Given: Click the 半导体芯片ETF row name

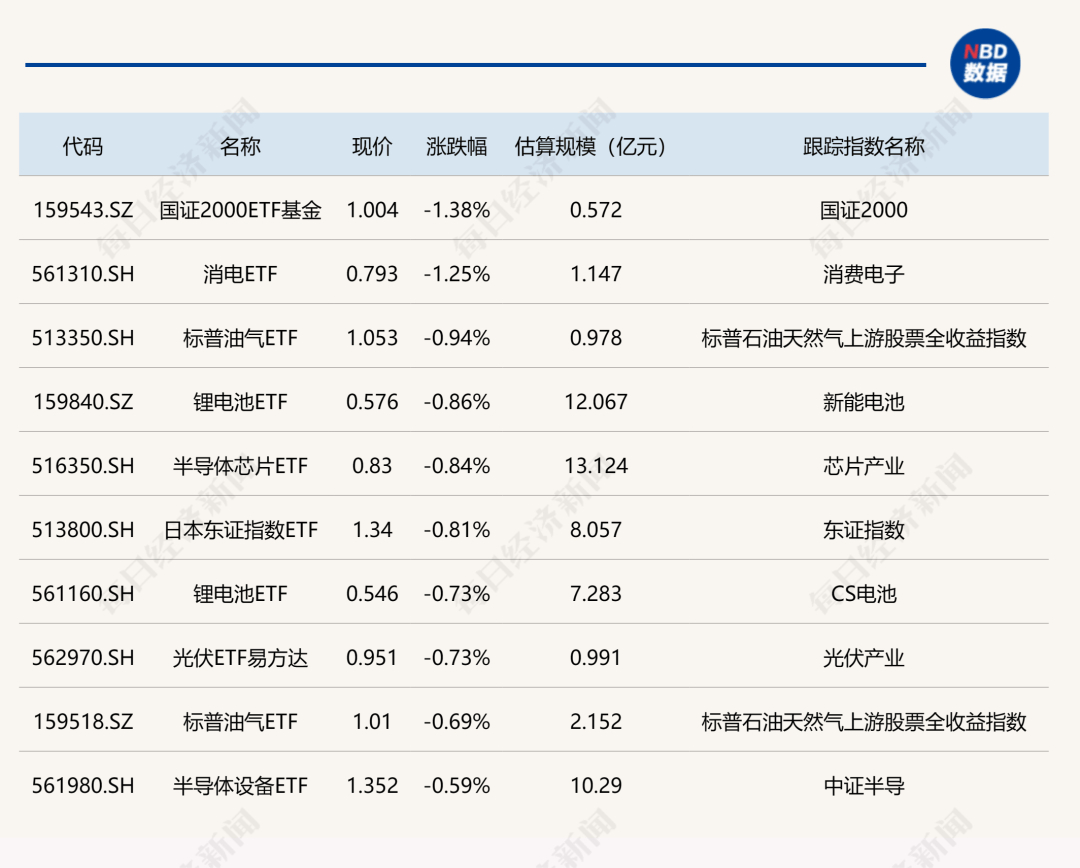Looking at the screenshot, I should pyautogui.click(x=240, y=466).
